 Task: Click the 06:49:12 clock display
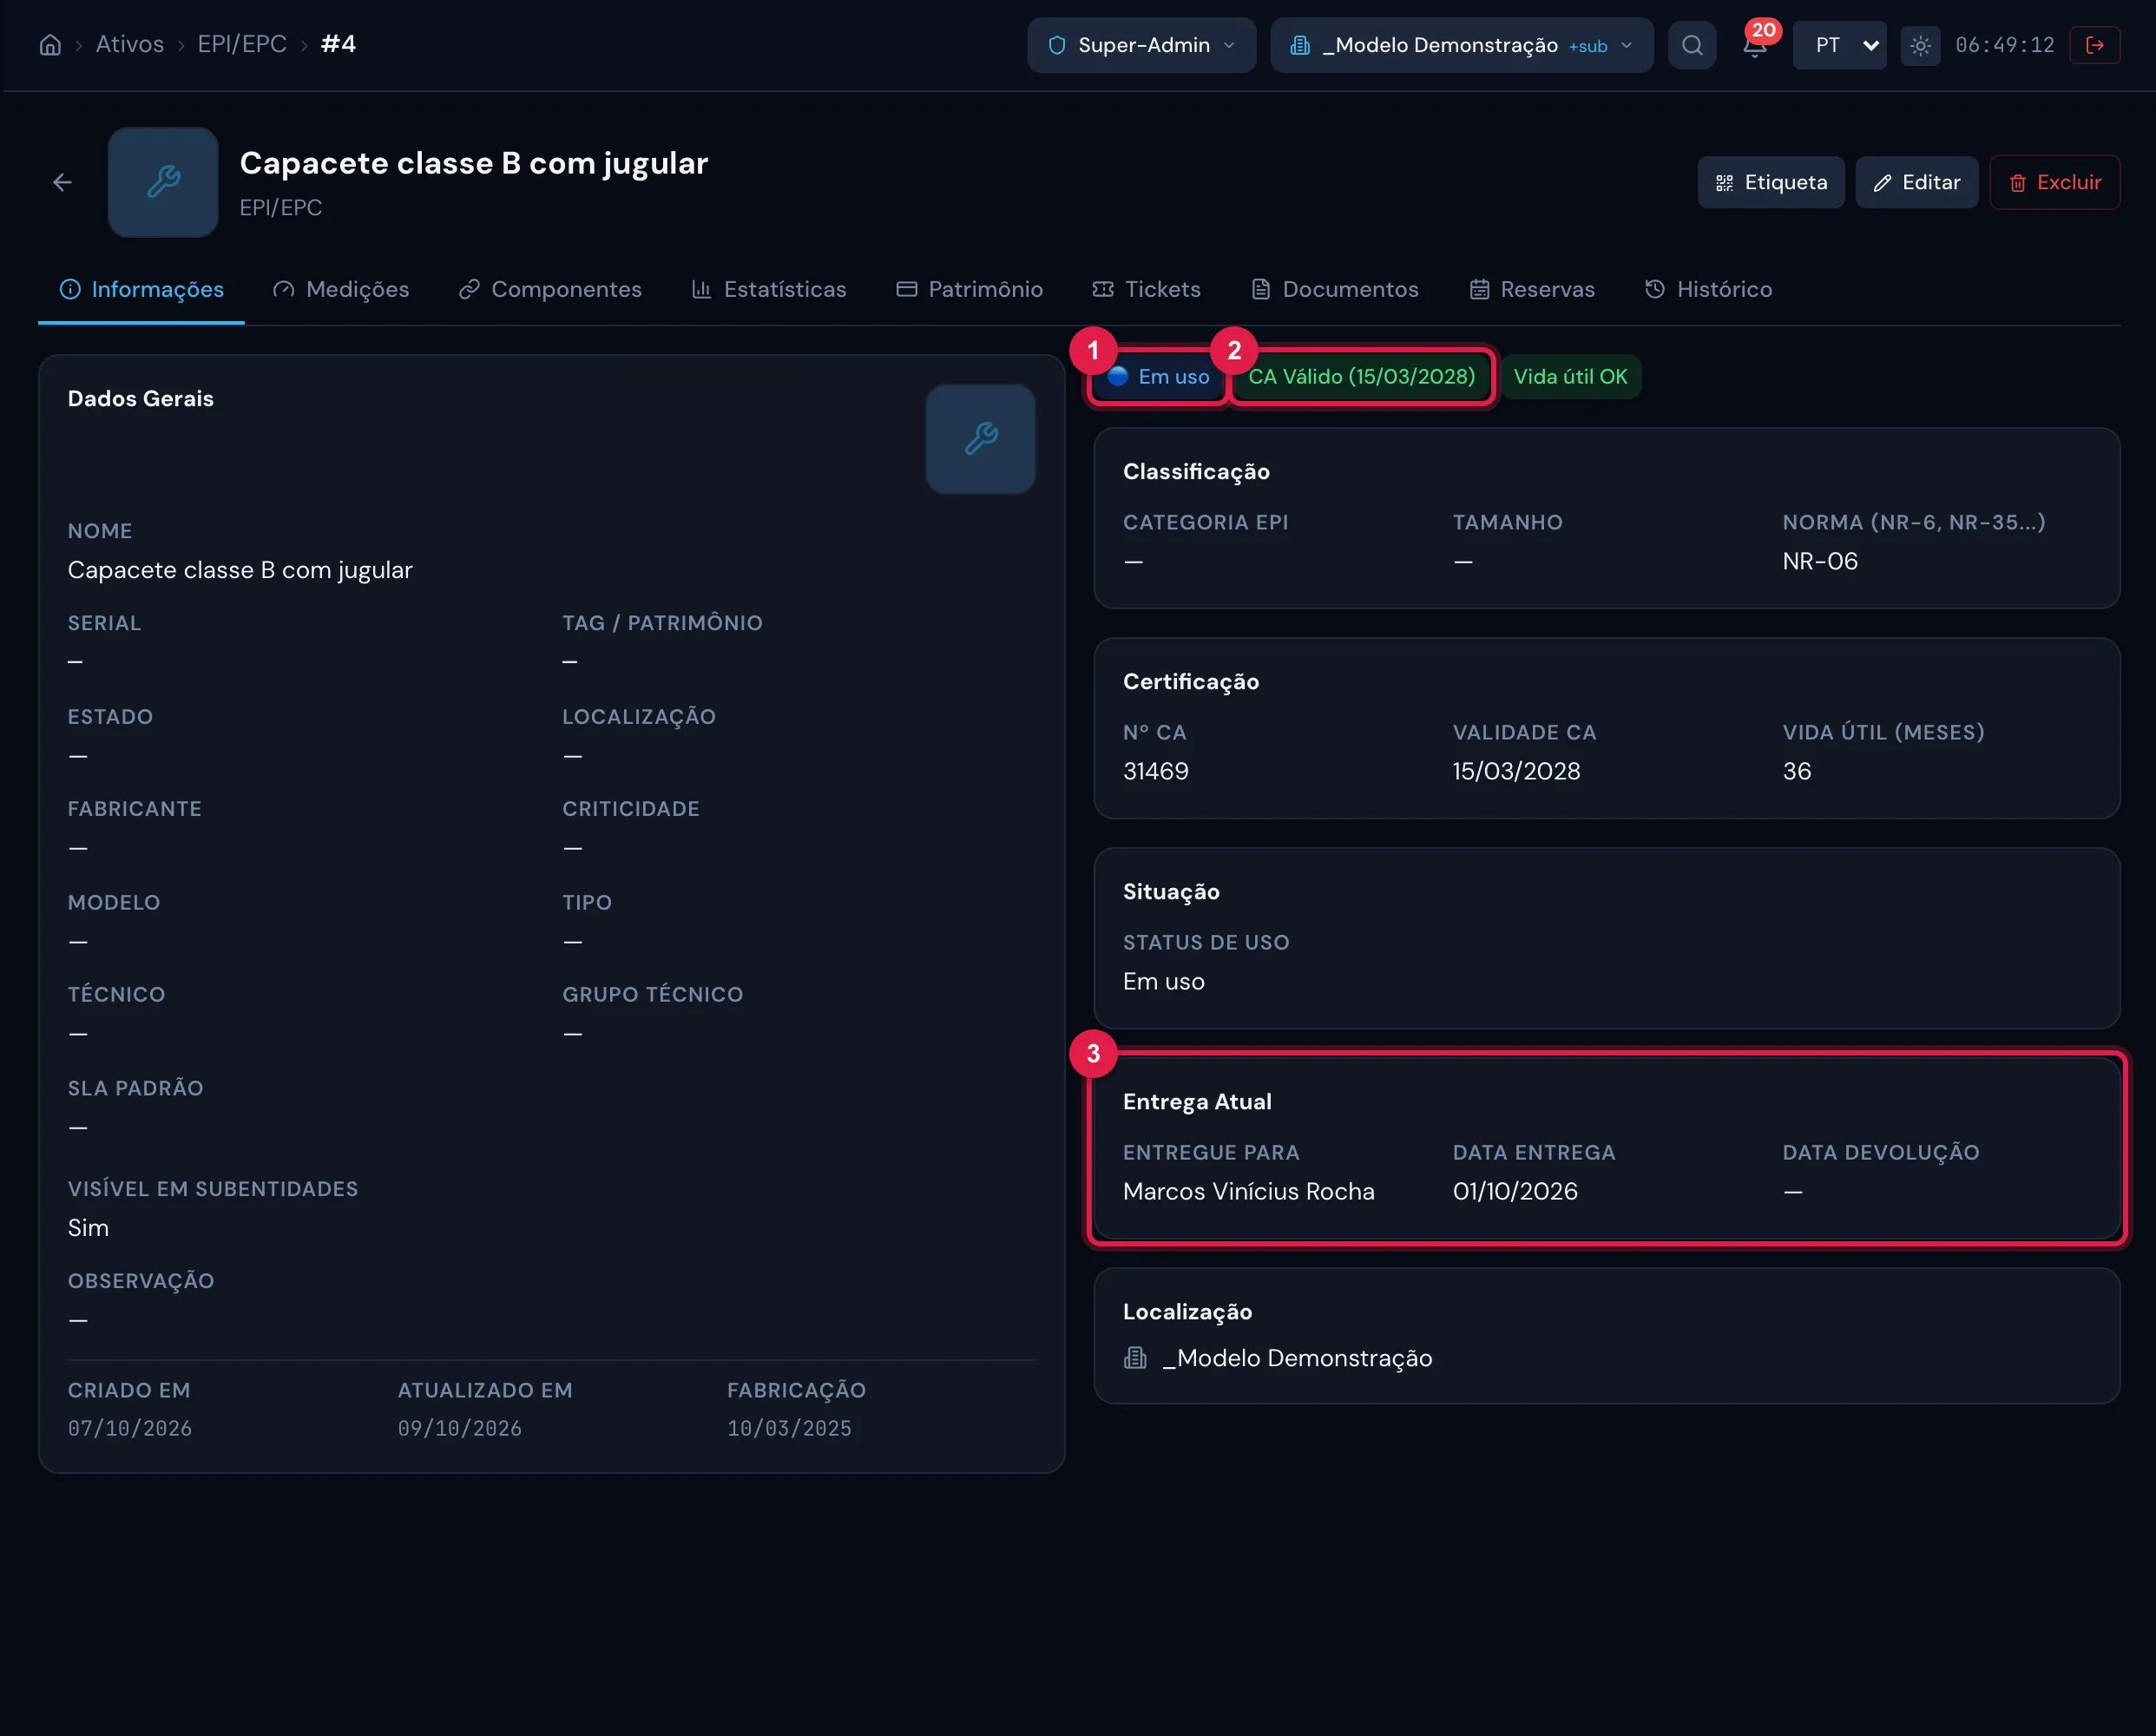[x=2004, y=45]
